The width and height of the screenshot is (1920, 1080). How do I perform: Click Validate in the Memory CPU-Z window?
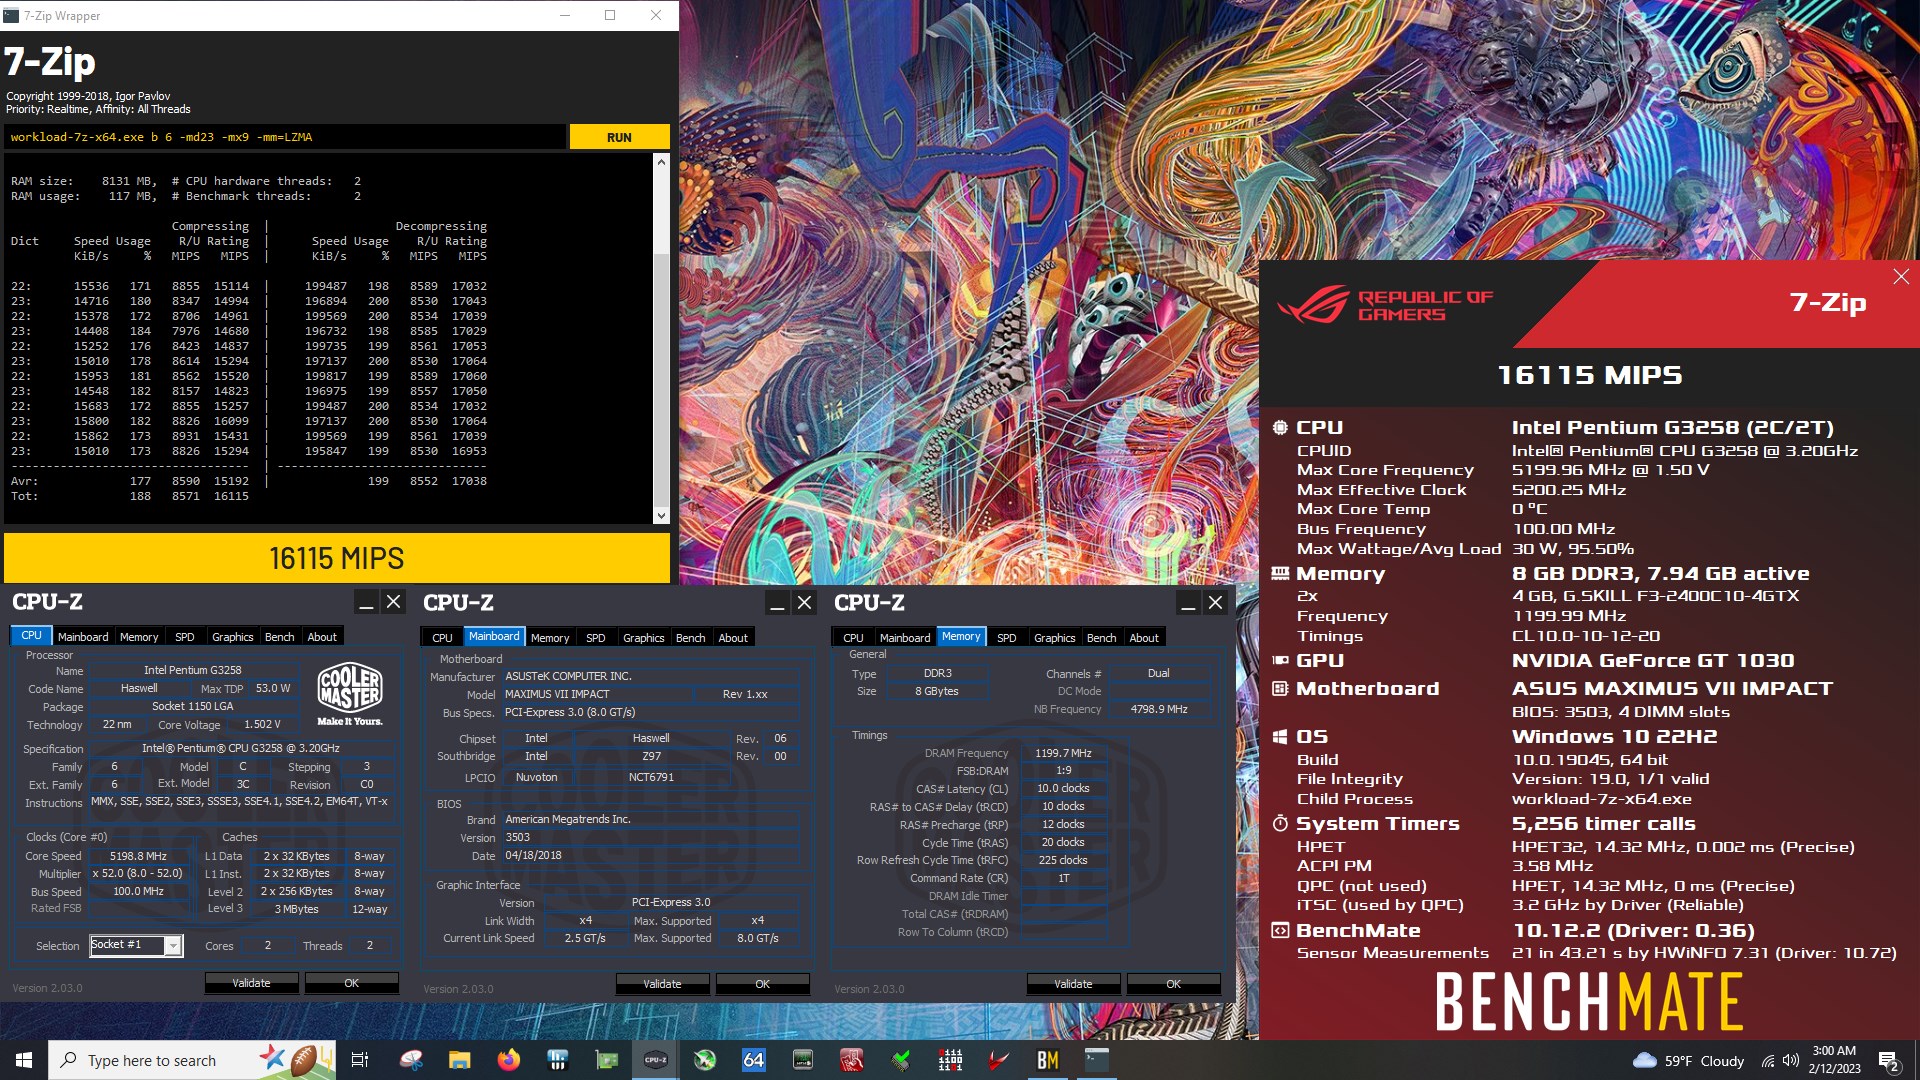pyautogui.click(x=1073, y=984)
